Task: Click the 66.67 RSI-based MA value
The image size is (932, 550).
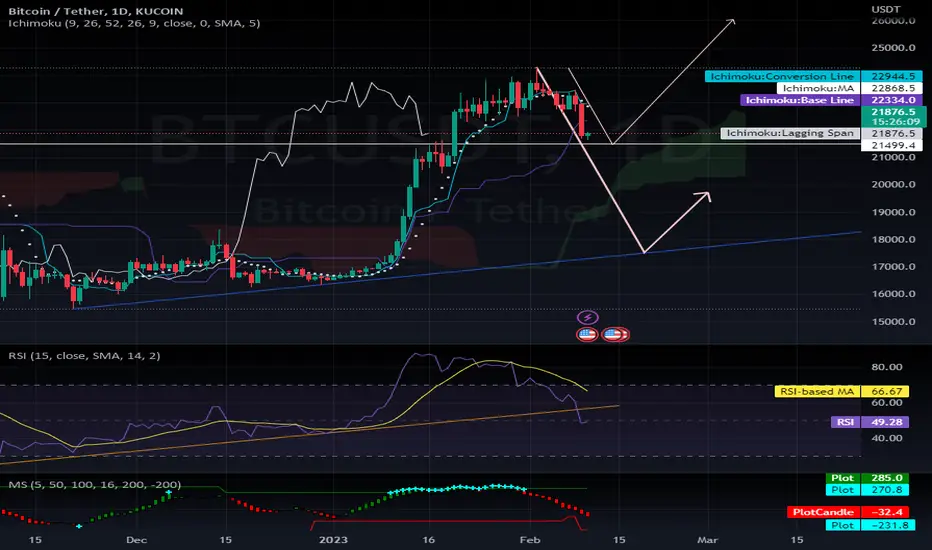Action: (x=886, y=391)
